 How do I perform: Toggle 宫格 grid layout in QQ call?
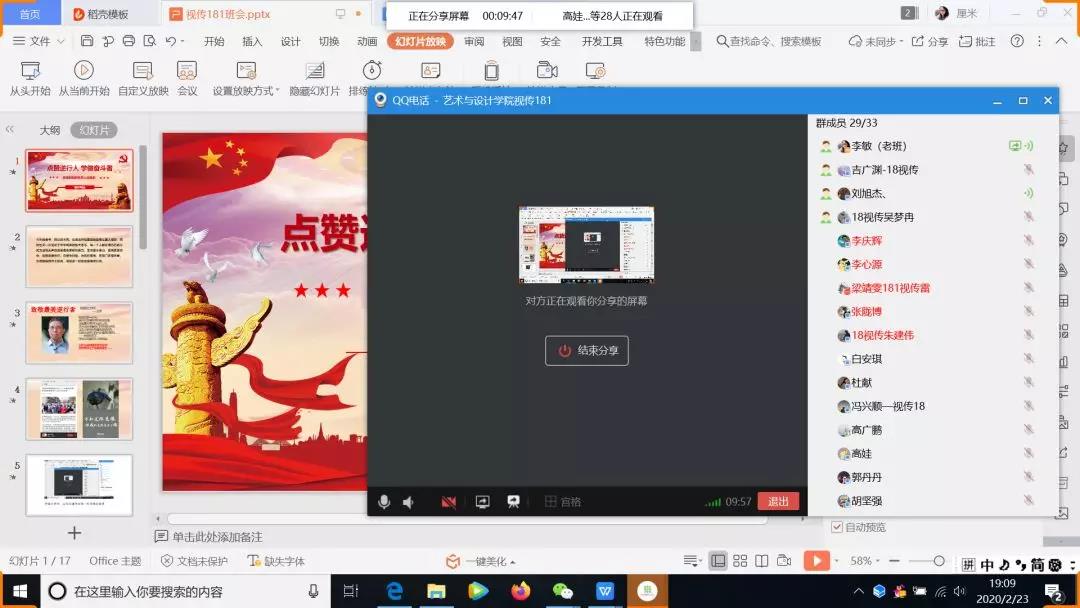tap(562, 502)
